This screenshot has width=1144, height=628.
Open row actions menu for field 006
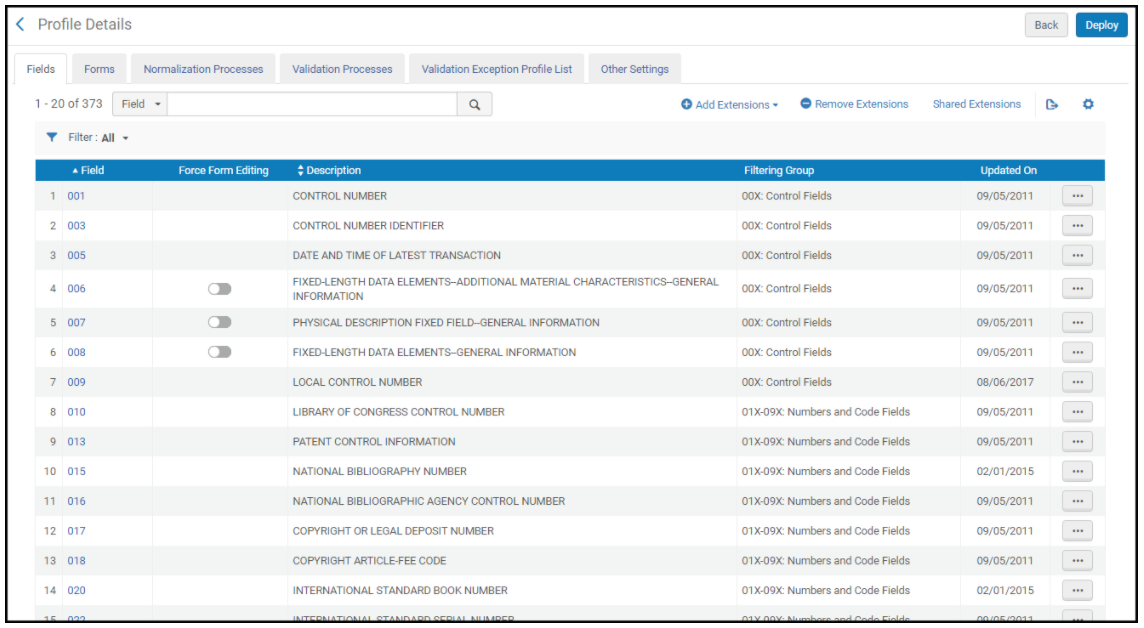(x=1078, y=289)
